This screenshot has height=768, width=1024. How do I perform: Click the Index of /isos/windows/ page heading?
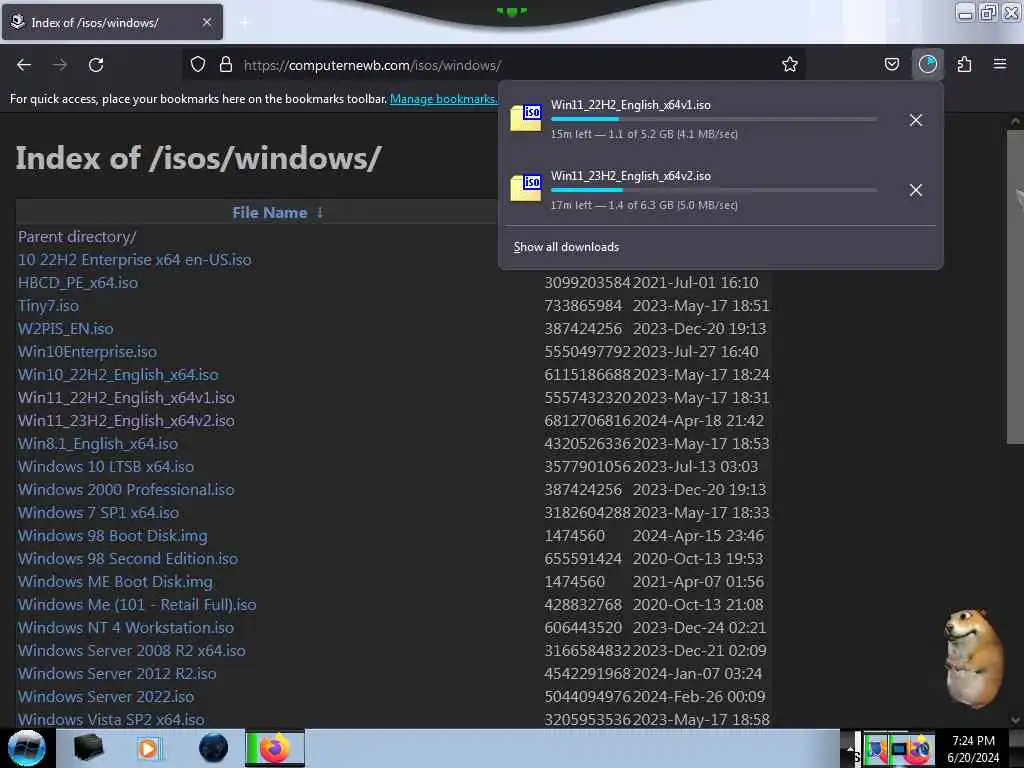tap(198, 158)
